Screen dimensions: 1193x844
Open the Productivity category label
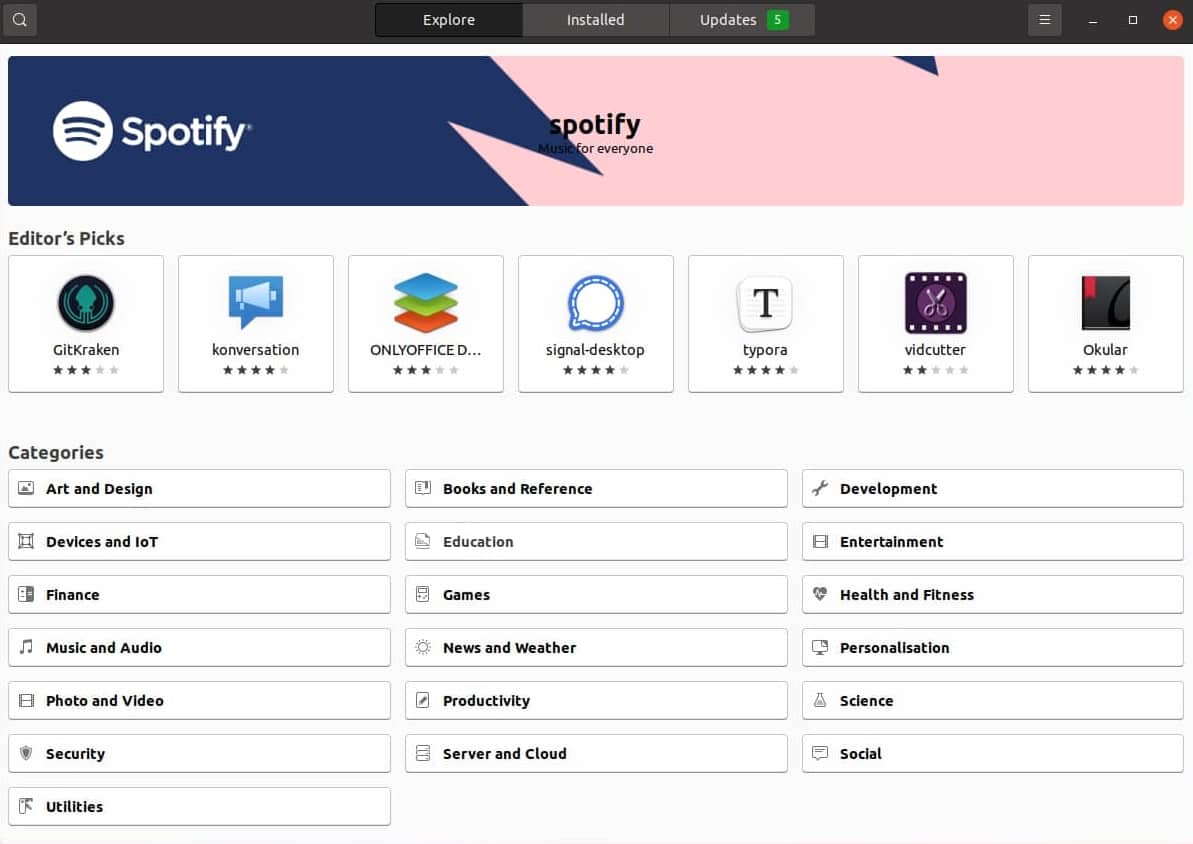point(486,701)
